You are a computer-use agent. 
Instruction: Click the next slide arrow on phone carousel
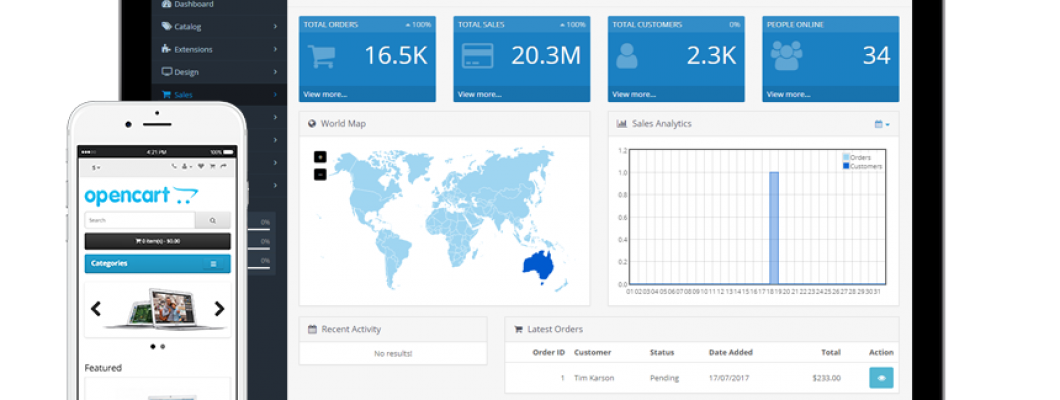(219, 309)
